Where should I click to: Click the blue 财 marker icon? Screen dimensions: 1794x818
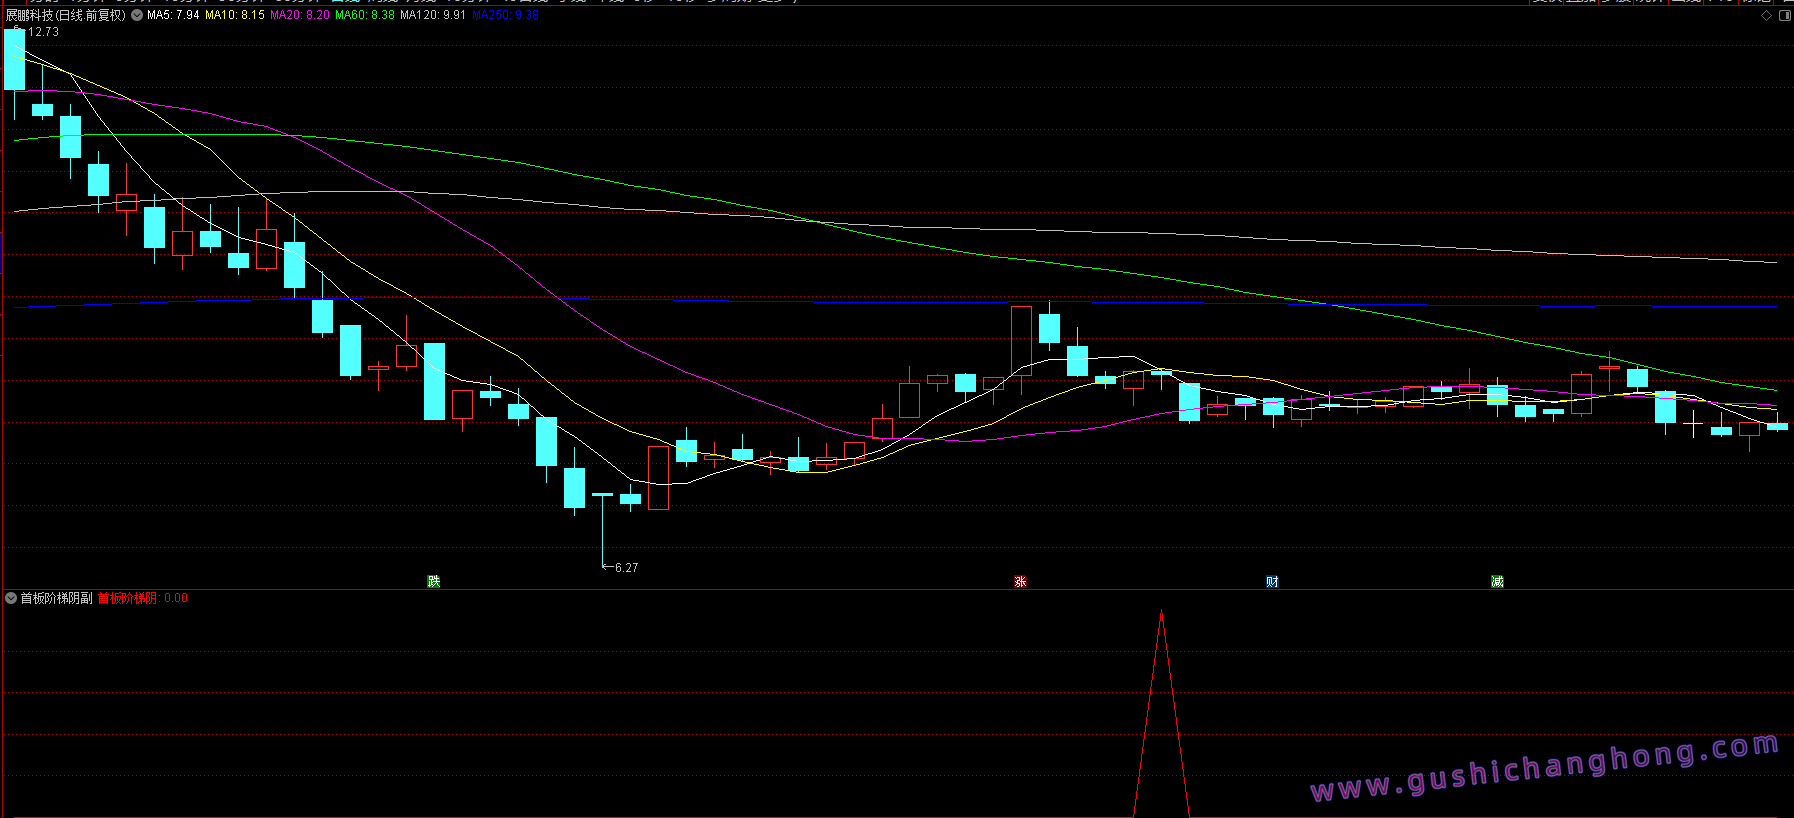(x=1272, y=582)
